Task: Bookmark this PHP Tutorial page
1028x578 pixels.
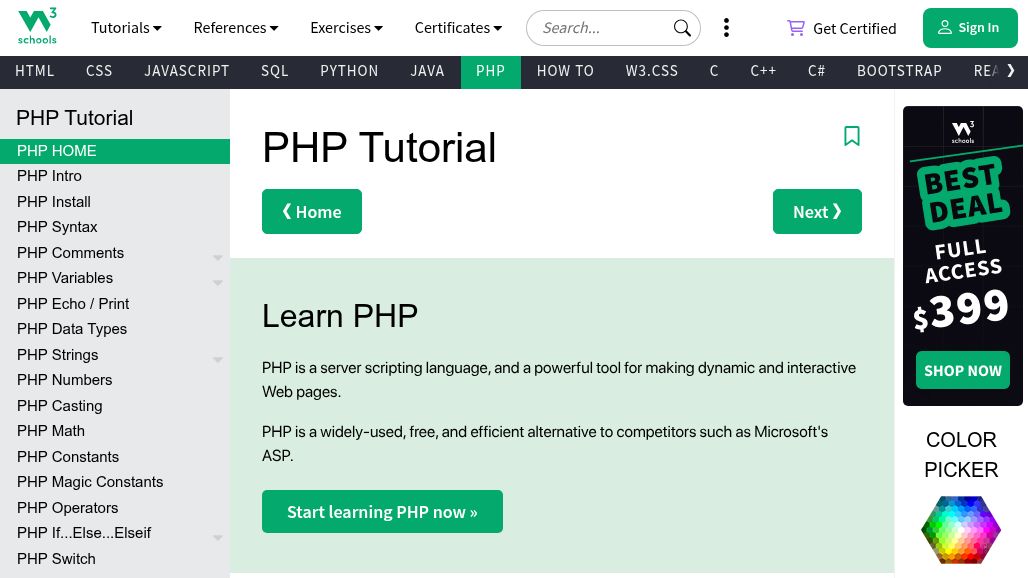Action: 852,136
